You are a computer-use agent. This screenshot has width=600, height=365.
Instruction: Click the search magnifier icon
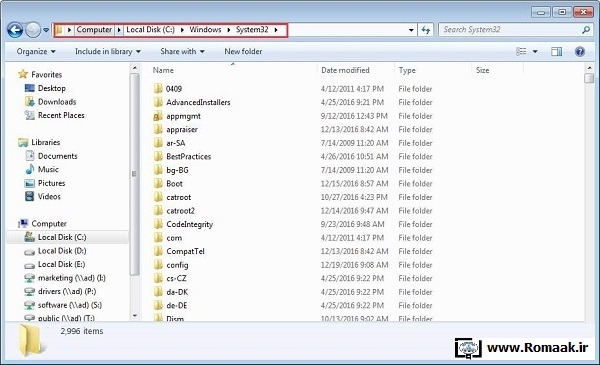pyautogui.click(x=585, y=30)
